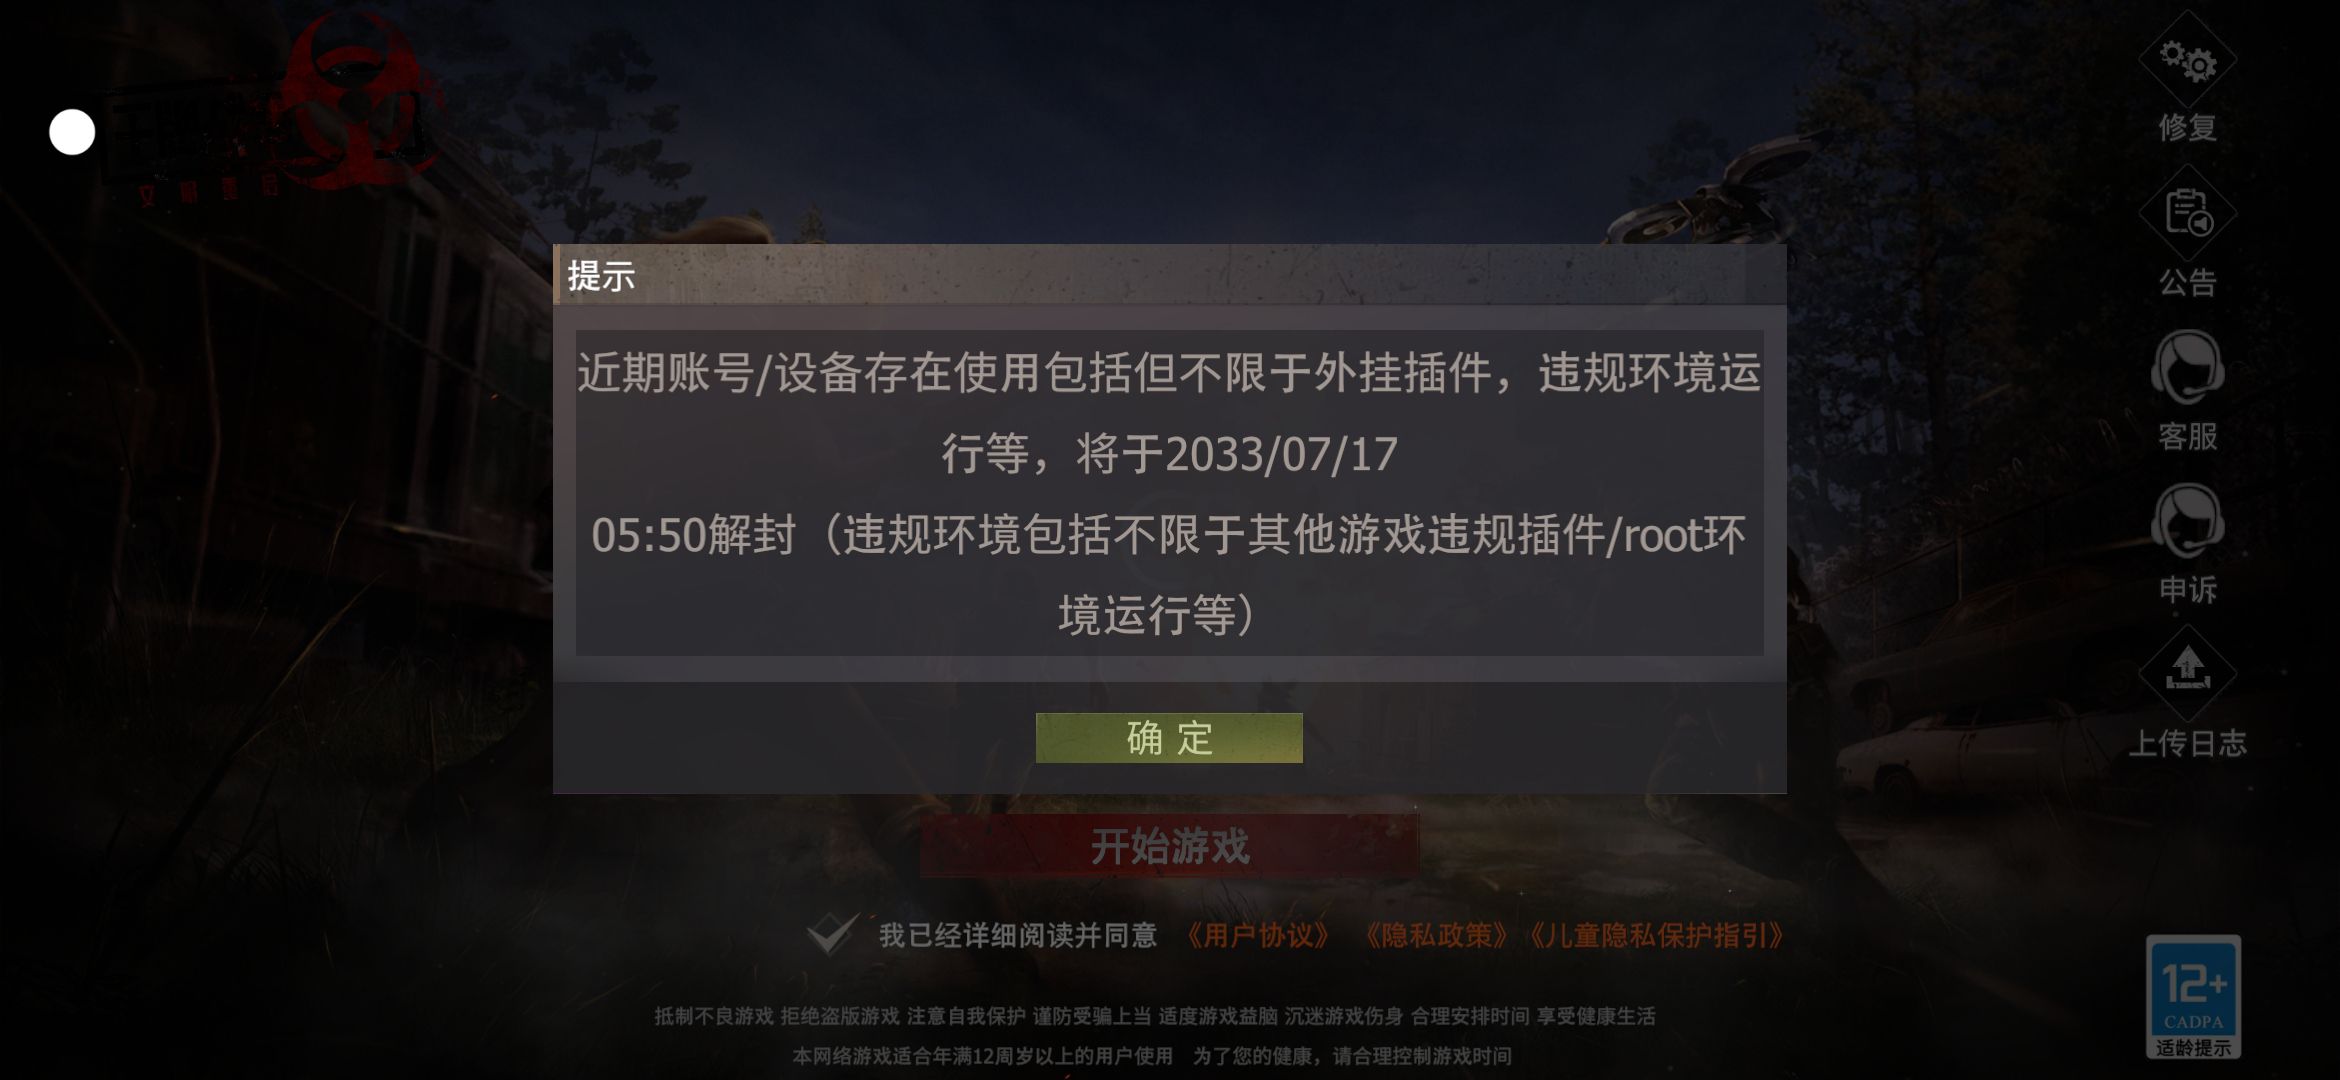Toggle the agreement checkmark box

[x=832, y=933]
